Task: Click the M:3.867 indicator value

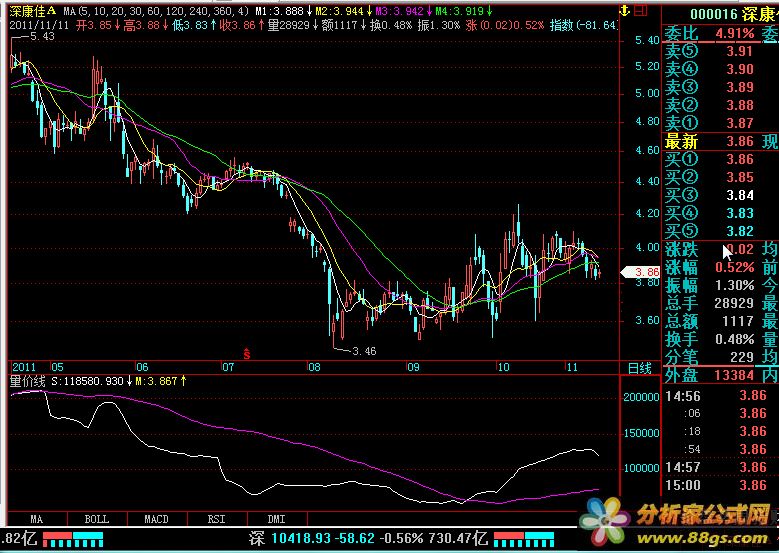Action: 156,382
